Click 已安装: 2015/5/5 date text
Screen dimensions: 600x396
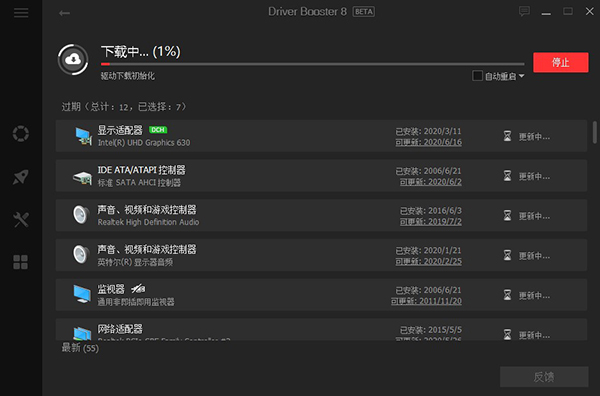tap(430, 330)
